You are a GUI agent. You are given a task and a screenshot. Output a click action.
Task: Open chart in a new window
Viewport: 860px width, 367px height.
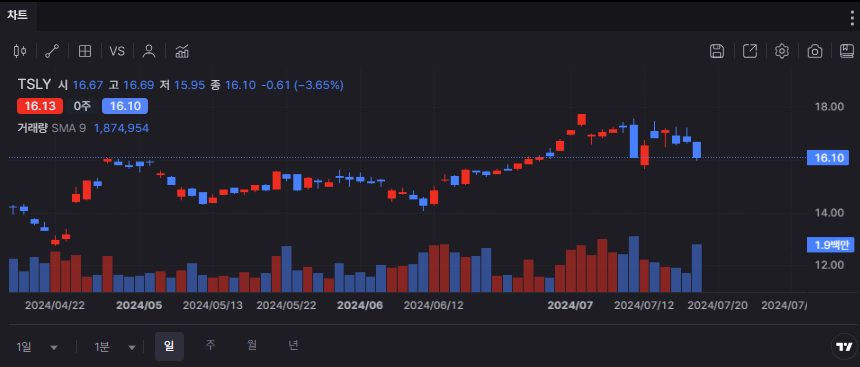(x=749, y=51)
